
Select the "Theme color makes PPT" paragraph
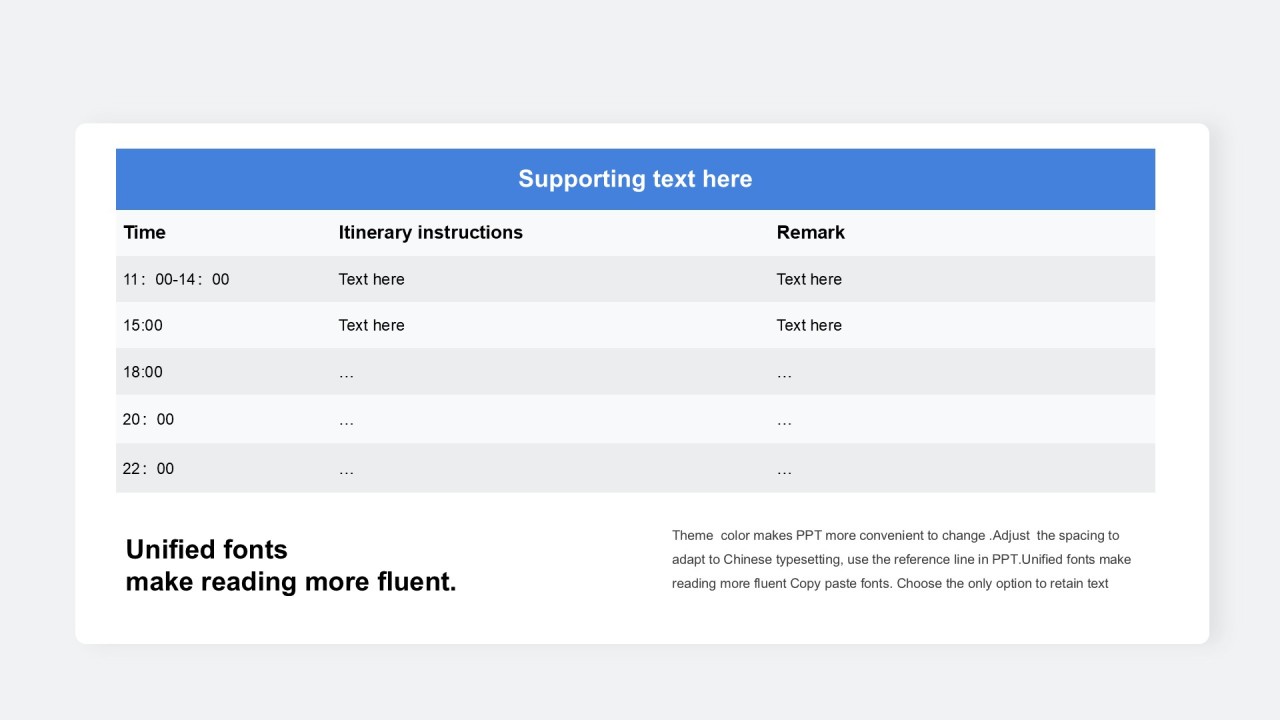point(900,559)
